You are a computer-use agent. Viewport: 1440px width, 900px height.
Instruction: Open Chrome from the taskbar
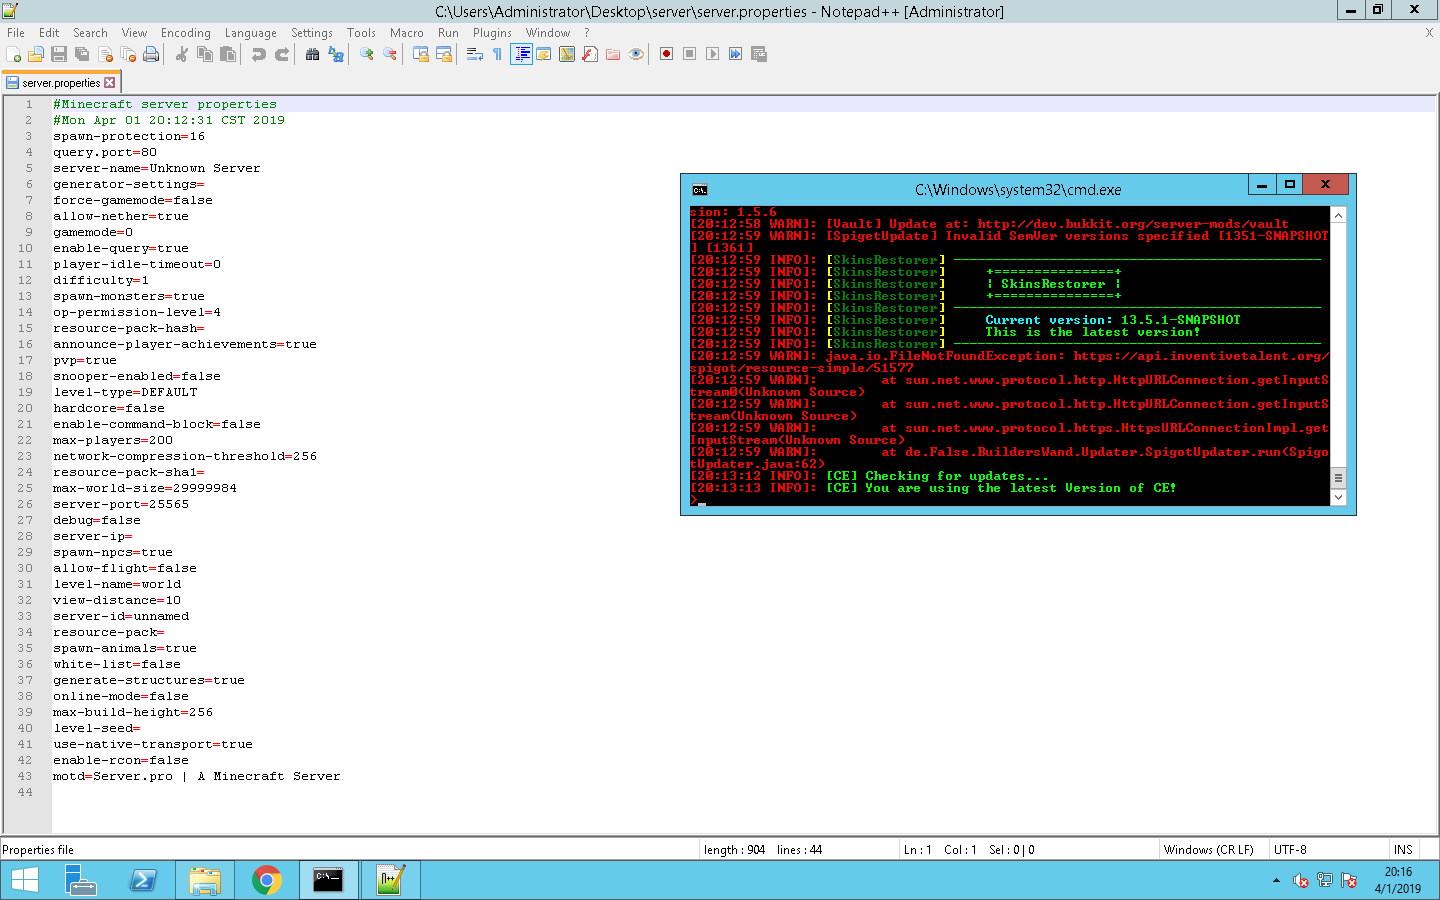pos(266,880)
